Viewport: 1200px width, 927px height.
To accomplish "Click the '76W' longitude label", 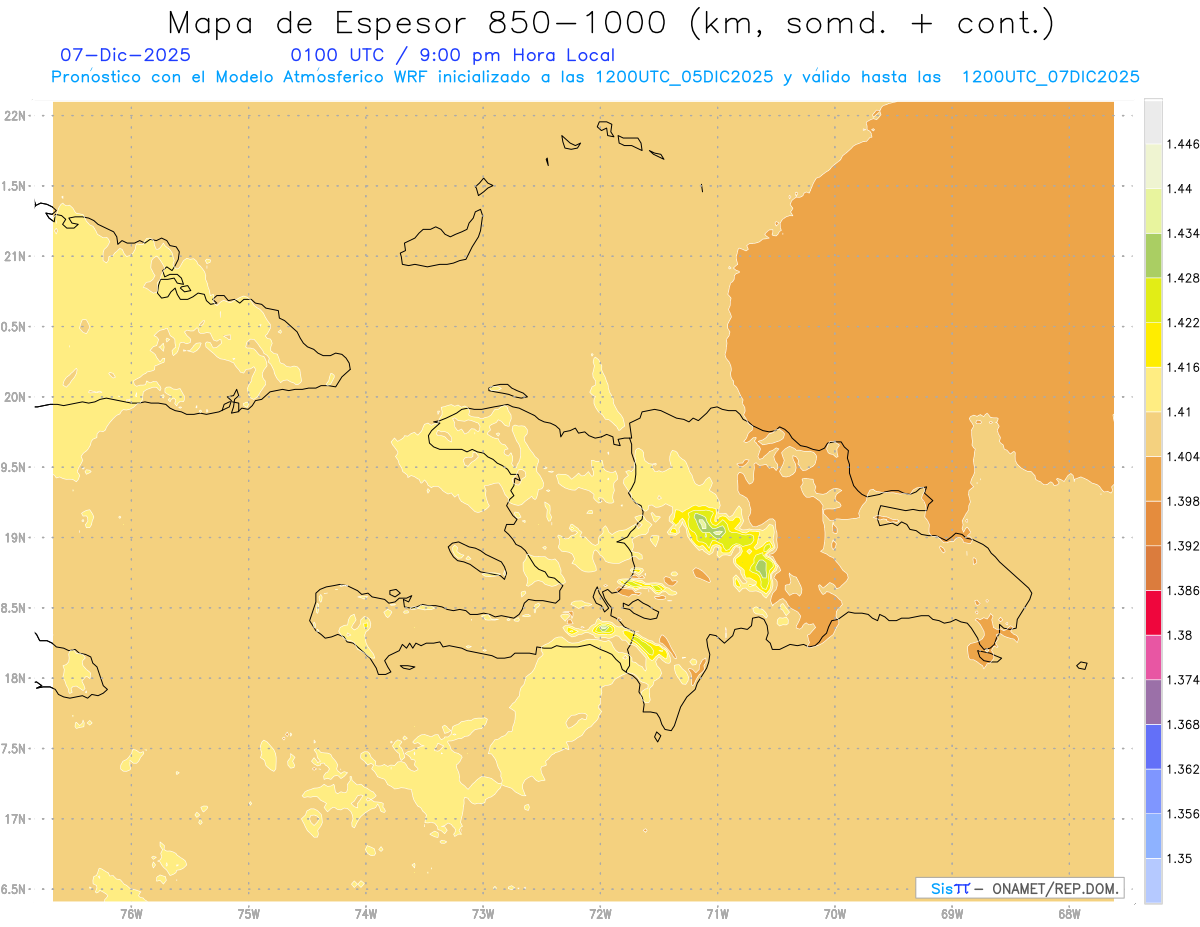I will (131, 913).
